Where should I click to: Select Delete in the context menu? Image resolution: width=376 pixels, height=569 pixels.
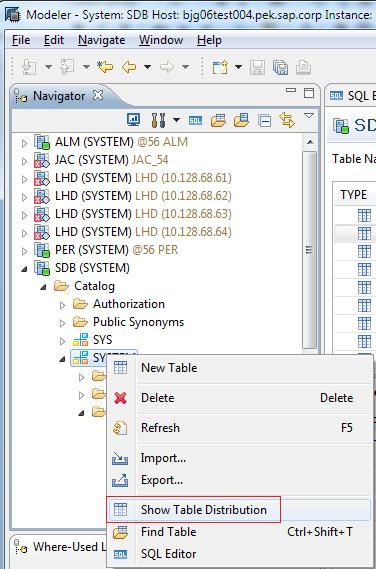[x=158, y=398]
